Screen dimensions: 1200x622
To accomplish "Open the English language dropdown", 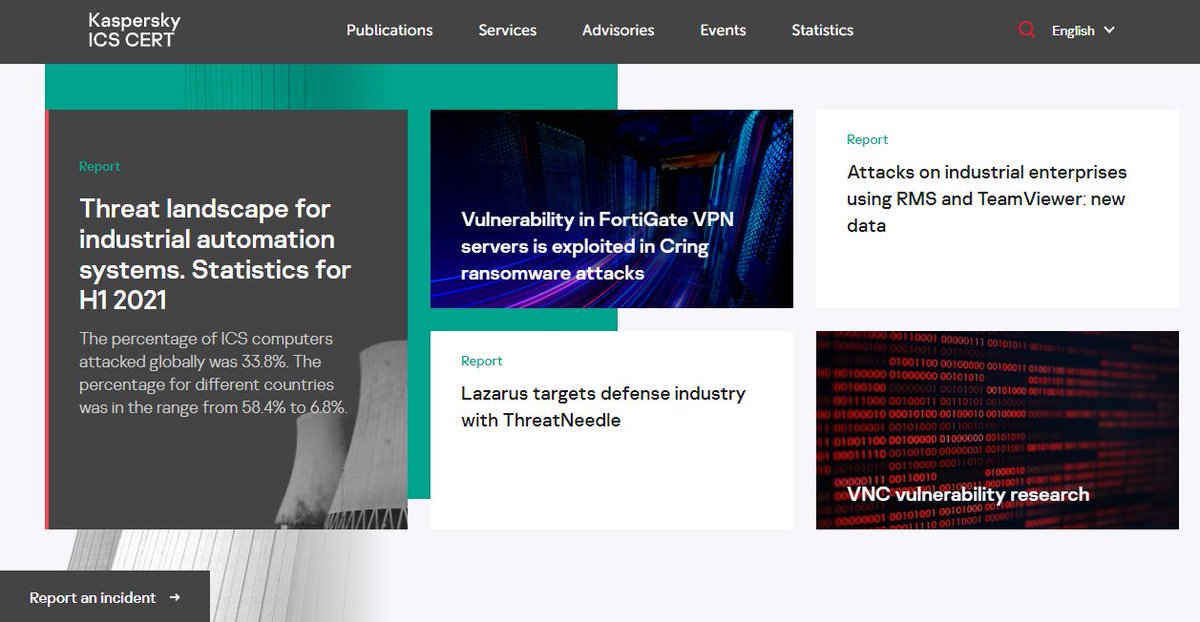I will tap(1074, 30).
